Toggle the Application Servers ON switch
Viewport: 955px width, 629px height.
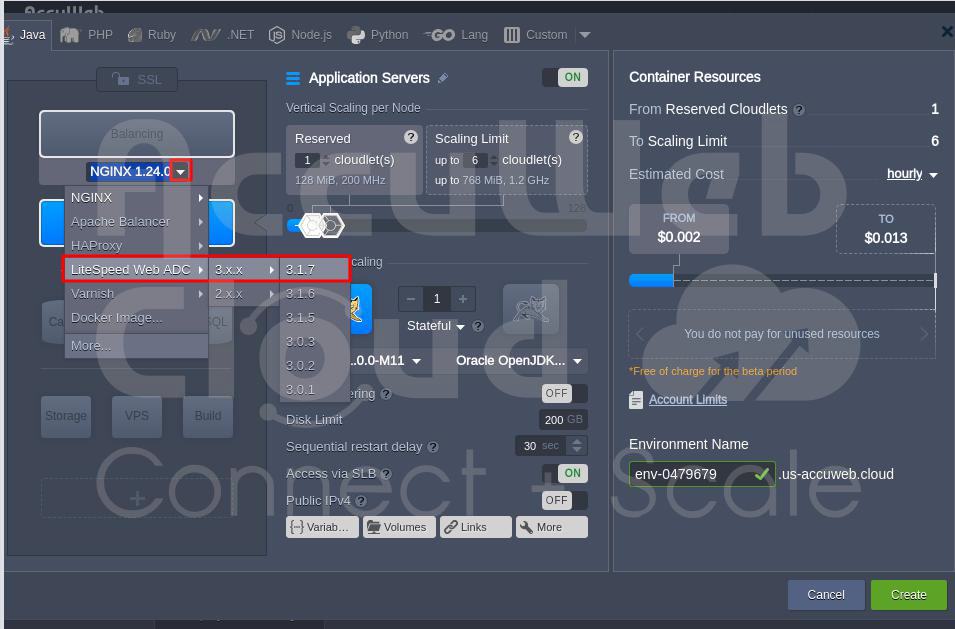(564, 78)
